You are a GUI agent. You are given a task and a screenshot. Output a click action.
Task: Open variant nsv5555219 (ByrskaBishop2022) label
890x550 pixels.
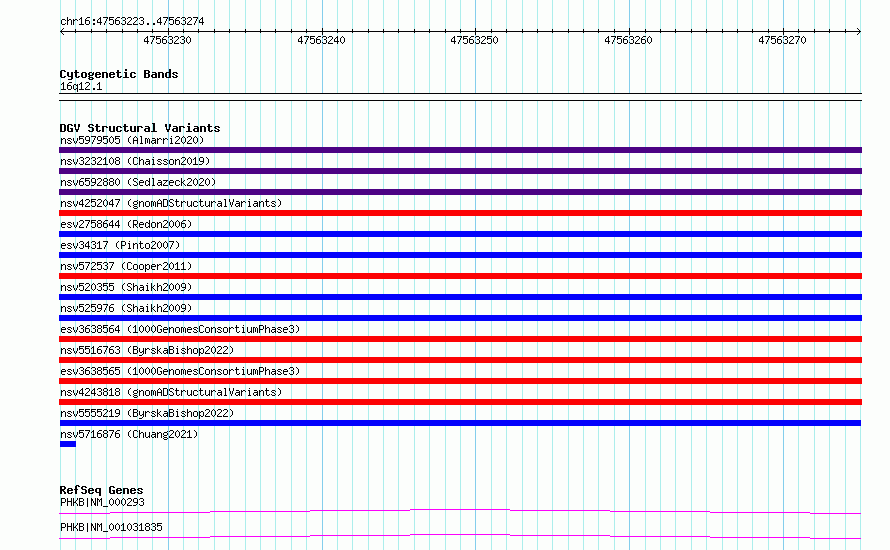147,413
